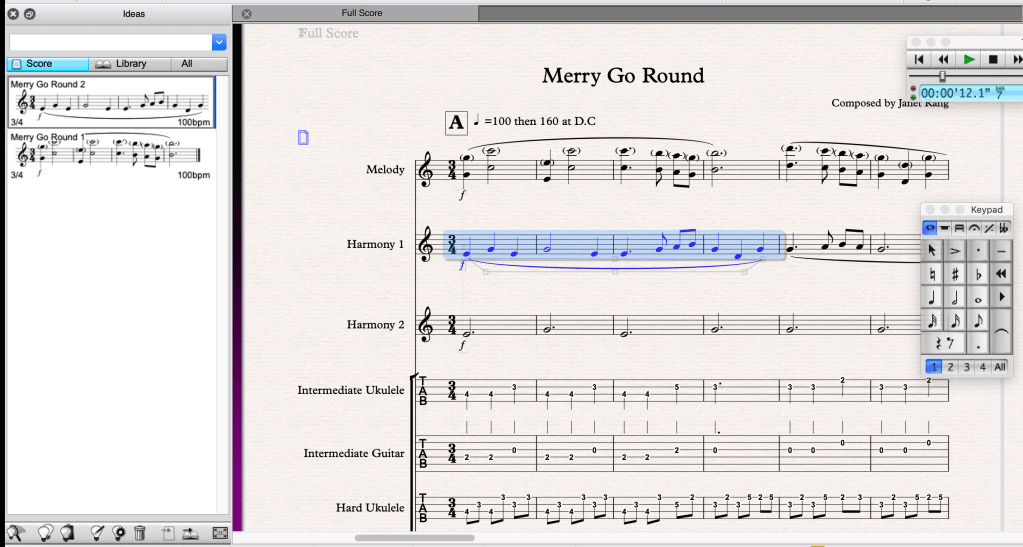
Task: Click the playback timeline slider handle
Action: [x=942, y=76]
